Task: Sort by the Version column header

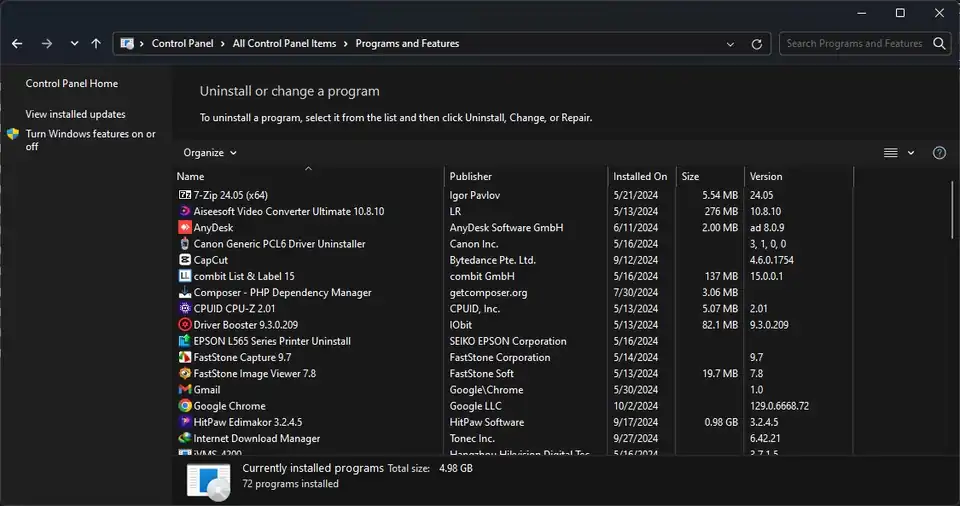Action: click(x=766, y=176)
